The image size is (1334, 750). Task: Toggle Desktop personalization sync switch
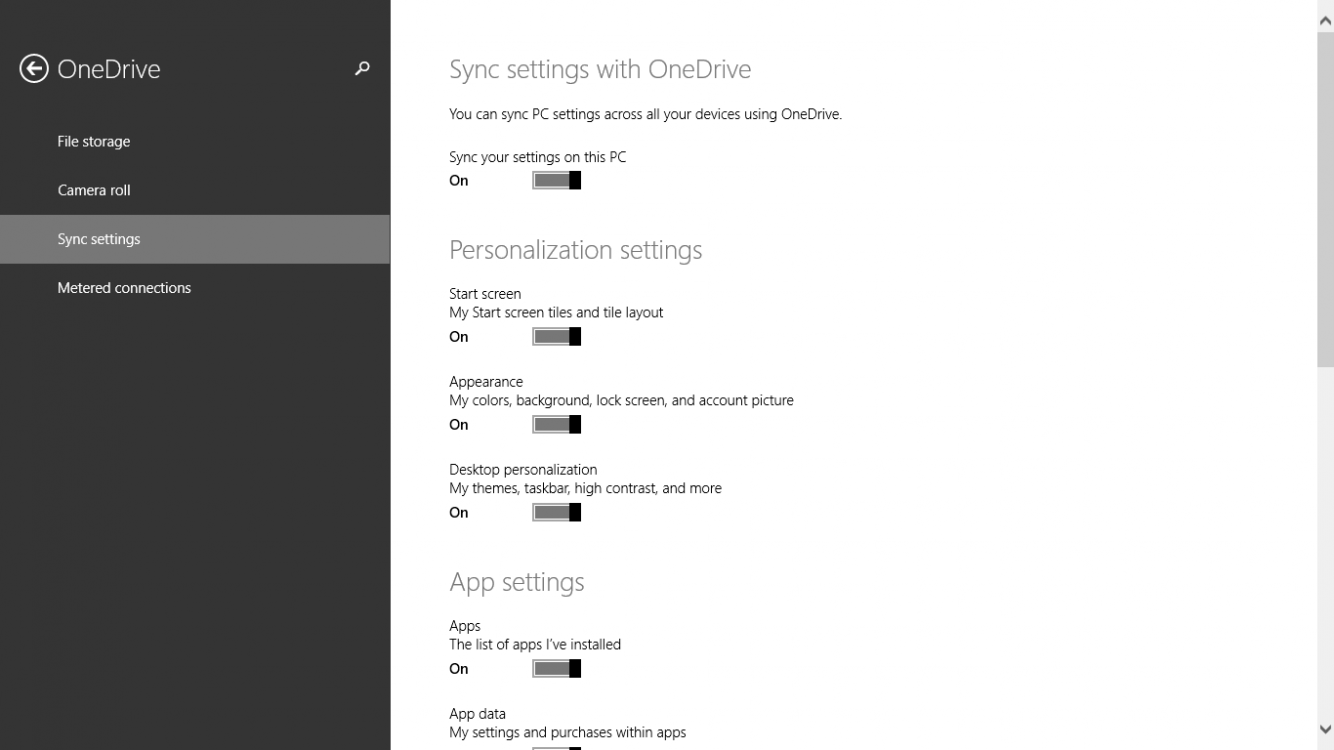[x=556, y=512]
